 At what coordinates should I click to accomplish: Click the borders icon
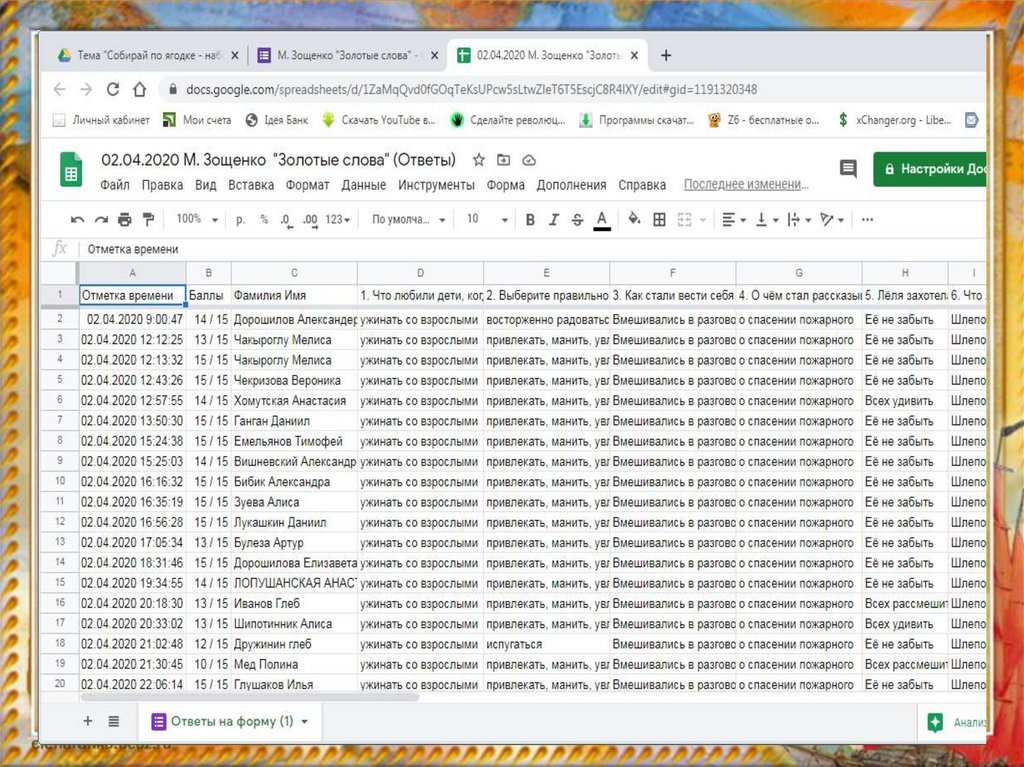(659, 220)
